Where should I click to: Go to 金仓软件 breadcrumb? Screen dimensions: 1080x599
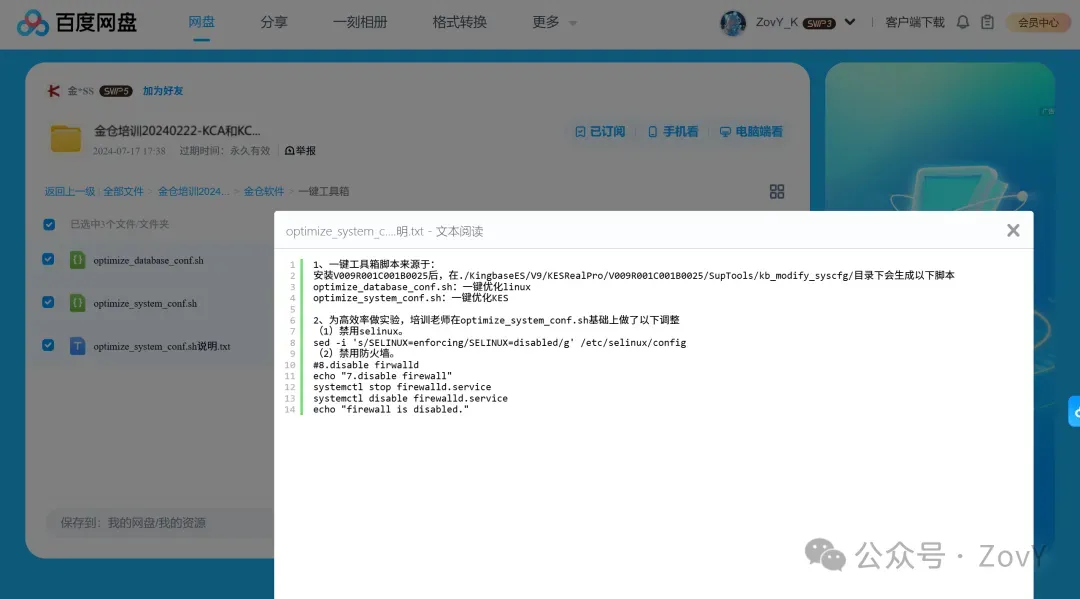tap(263, 191)
